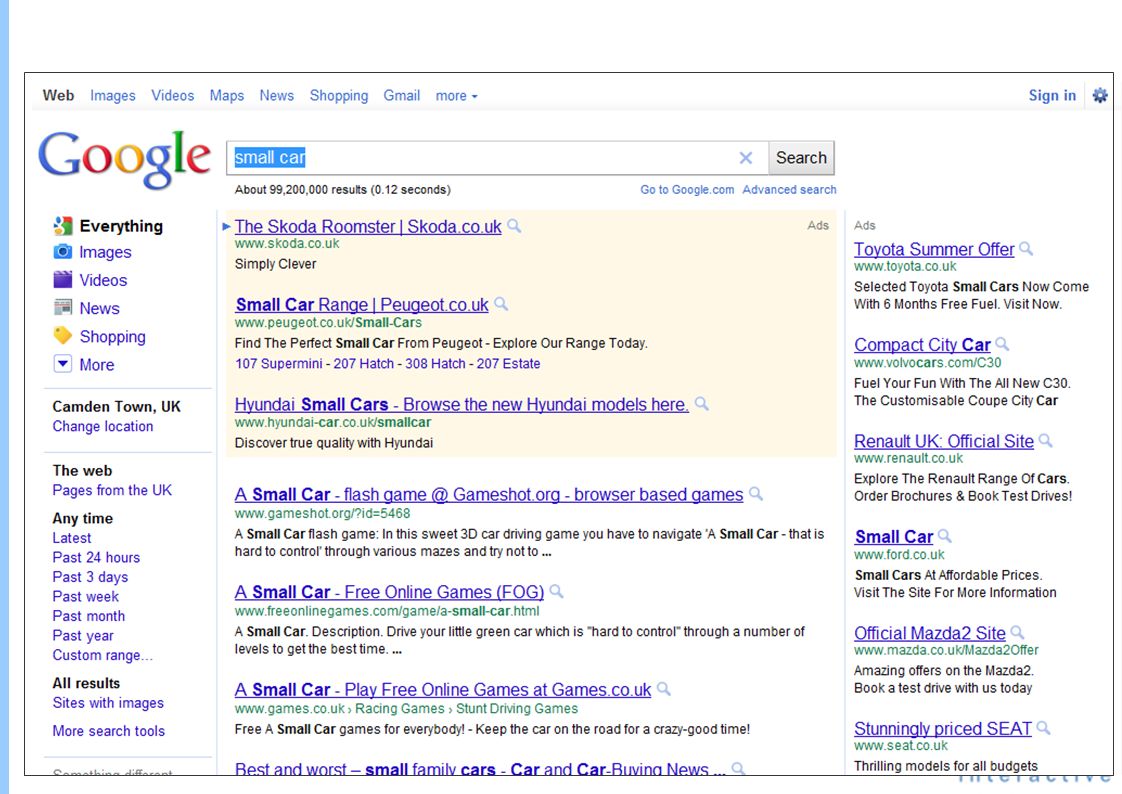Click preview magnifier beside Gameshot.org result
Image resolution: width=1122 pixels, height=794 pixels.
tap(756, 494)
